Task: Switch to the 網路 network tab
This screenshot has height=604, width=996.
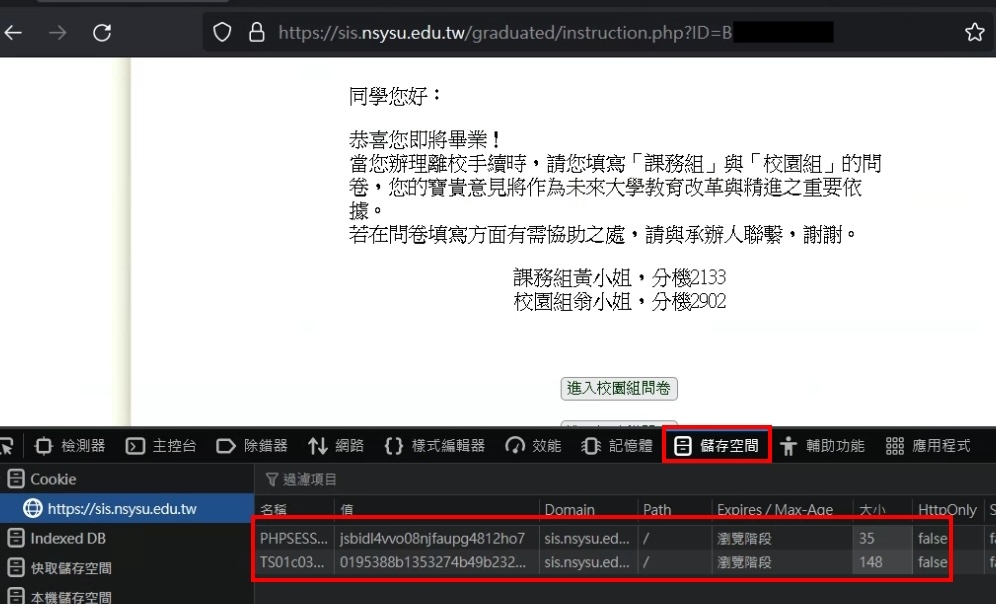Action: tap(336, 446)
